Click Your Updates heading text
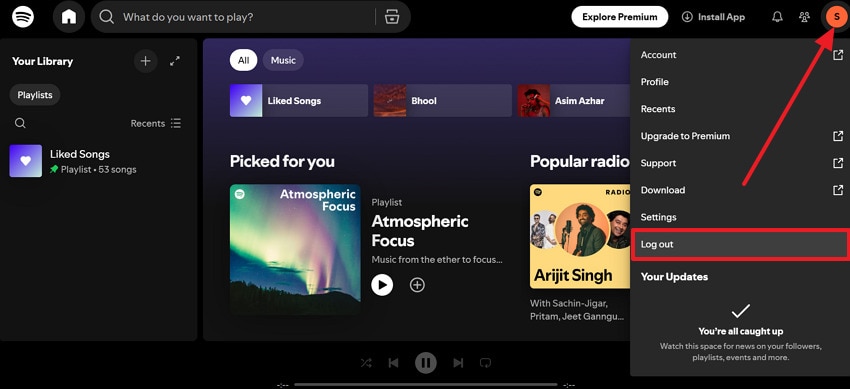The image size is (850, 389). coord(674,277)
